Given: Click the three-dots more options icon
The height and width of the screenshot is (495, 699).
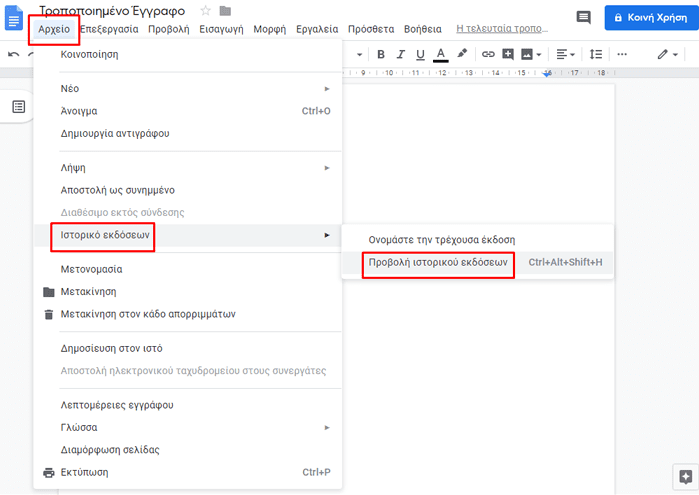Looking at the screenshot, I should [x=622, y=54].
